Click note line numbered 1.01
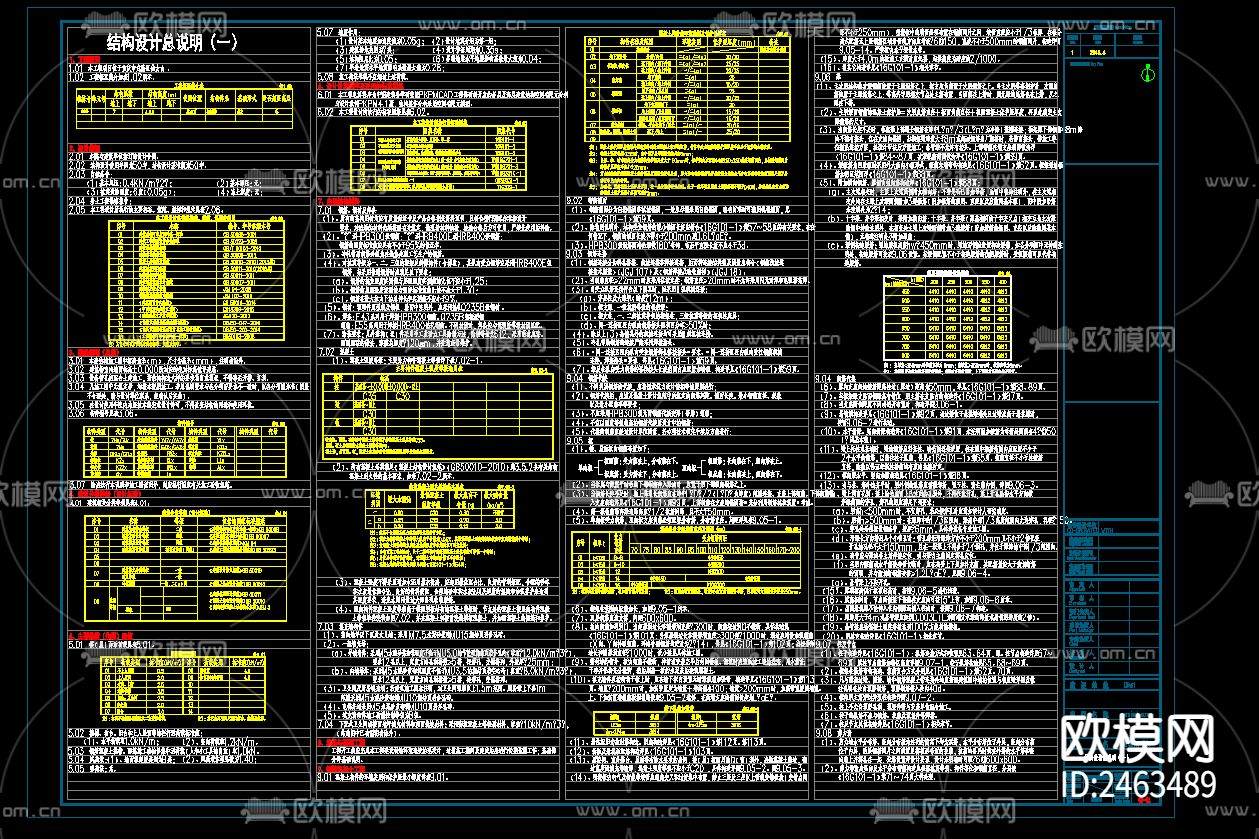 pos(118,68)
